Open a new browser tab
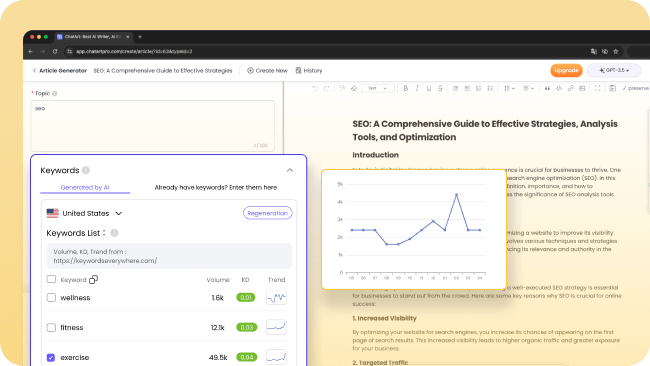Image resolution: width=650 pixels, height=366 pixels. (x=140, y=37)
